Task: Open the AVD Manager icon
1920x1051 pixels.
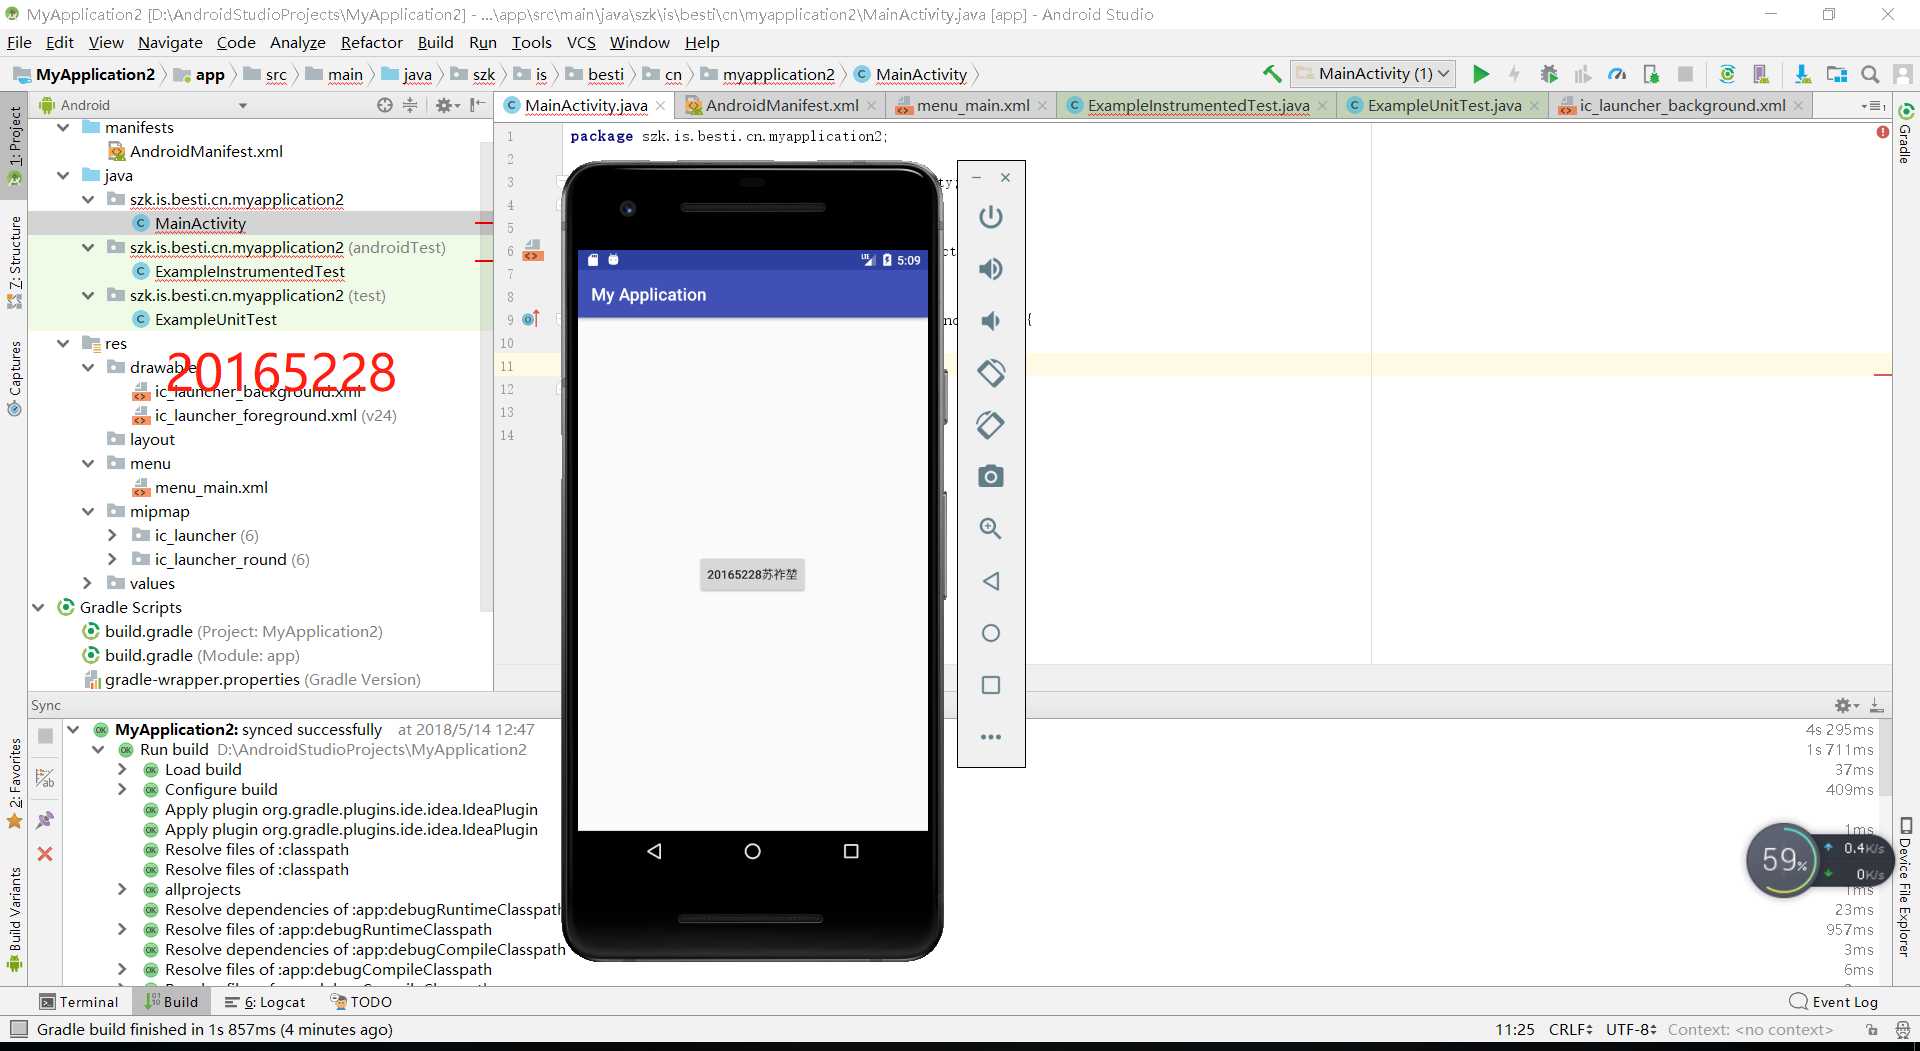Action: (1761, 74)
